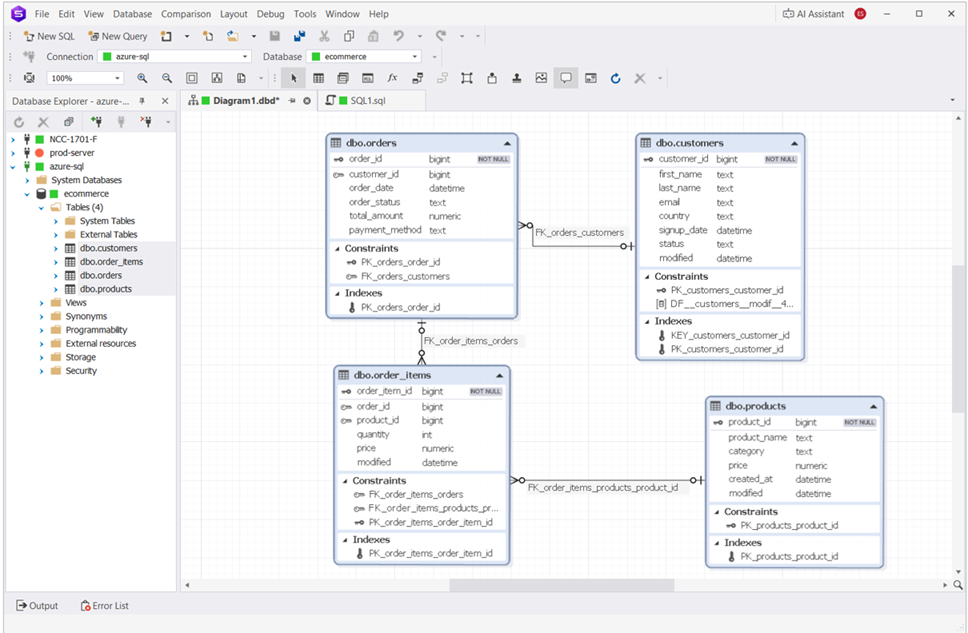This screenshot has height=633, width=968.
Task: Select the Security folder
Action: 81,371
